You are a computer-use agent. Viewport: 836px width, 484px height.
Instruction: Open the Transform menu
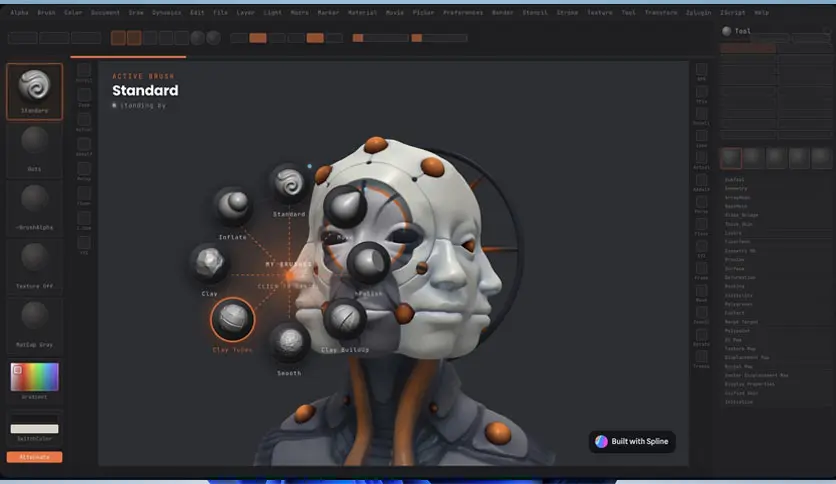[x=661, y=12]
